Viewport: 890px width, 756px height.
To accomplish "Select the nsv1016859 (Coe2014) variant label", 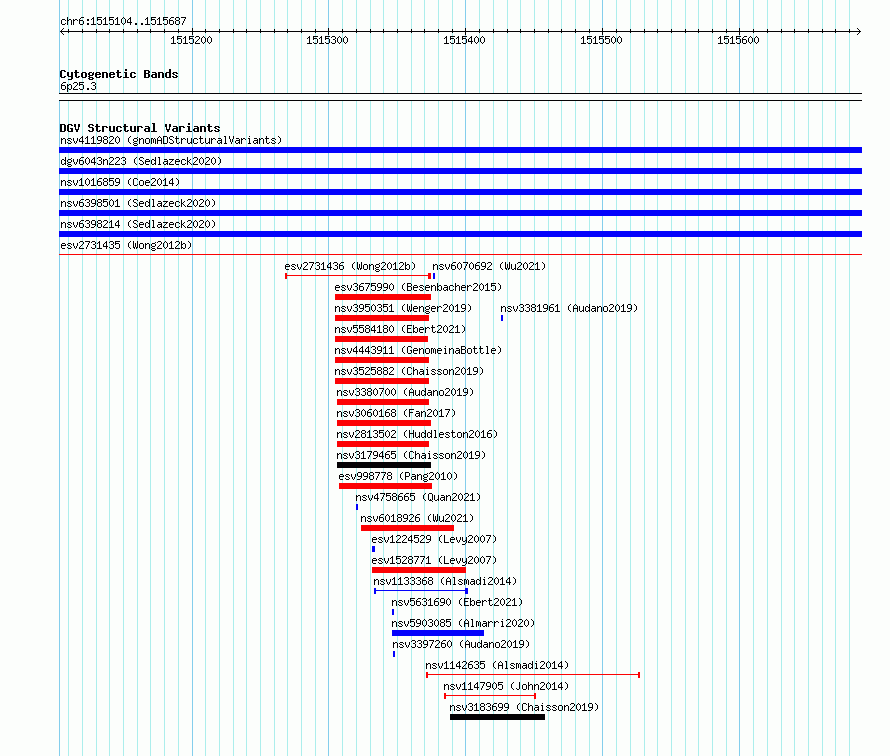I will pyautogui.click(x=120, y=182).
